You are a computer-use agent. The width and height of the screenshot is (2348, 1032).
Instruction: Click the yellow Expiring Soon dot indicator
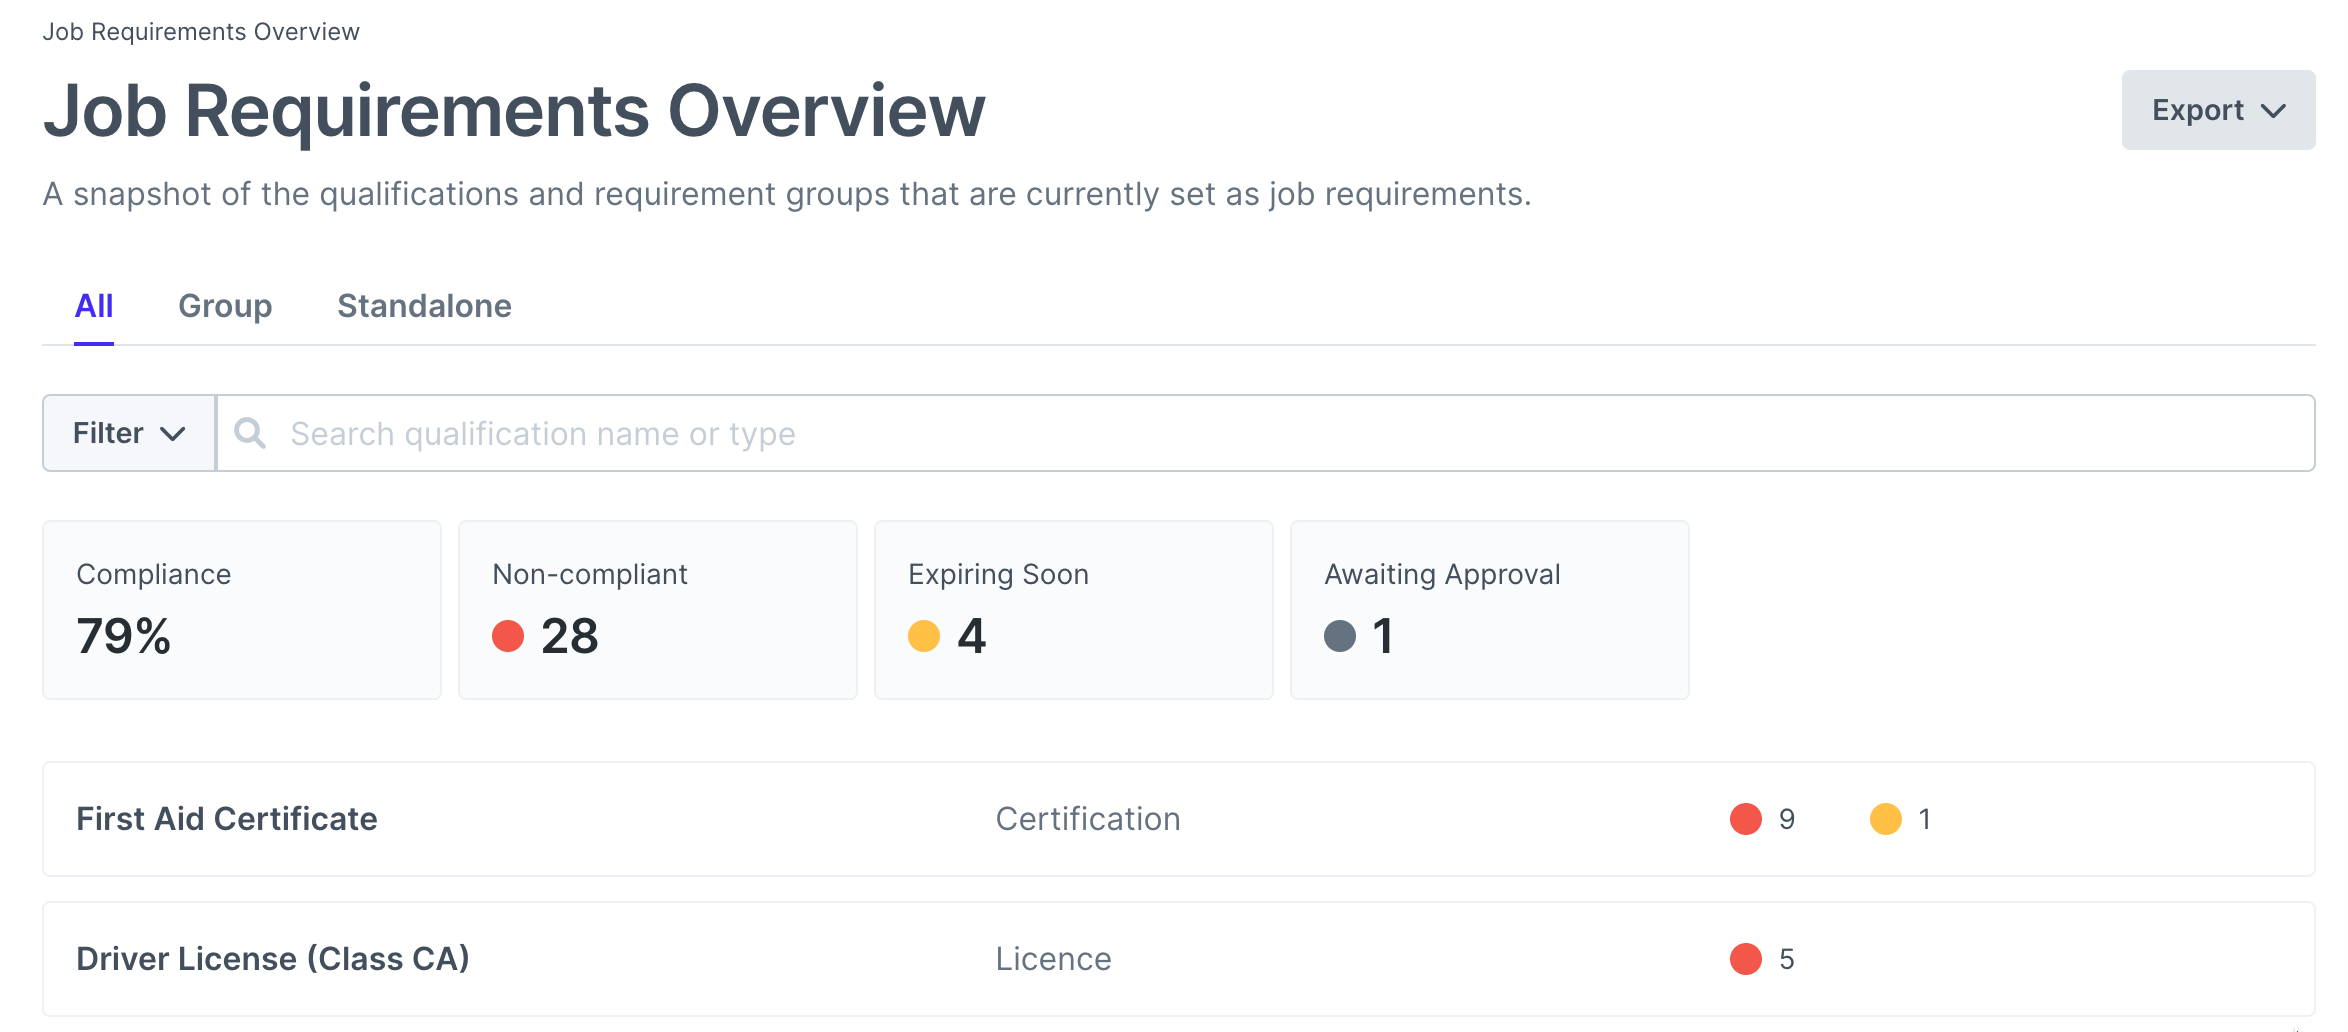tap(925, 636)
